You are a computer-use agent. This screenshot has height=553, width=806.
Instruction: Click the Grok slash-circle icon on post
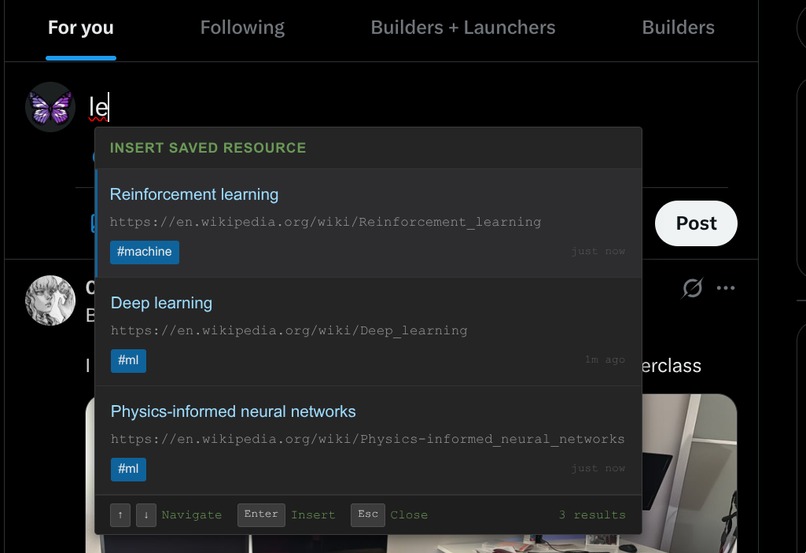tap(692, 288)
